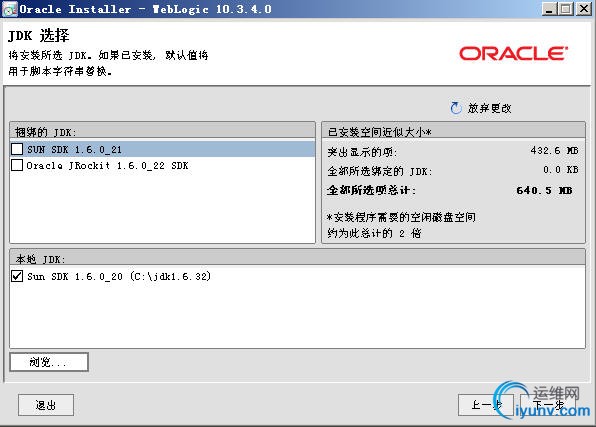Select Sun SDK 1.6.0_20 (C:\jdk1.6.32) text
This screenshot has height=427, width=596.
(119, 276)
